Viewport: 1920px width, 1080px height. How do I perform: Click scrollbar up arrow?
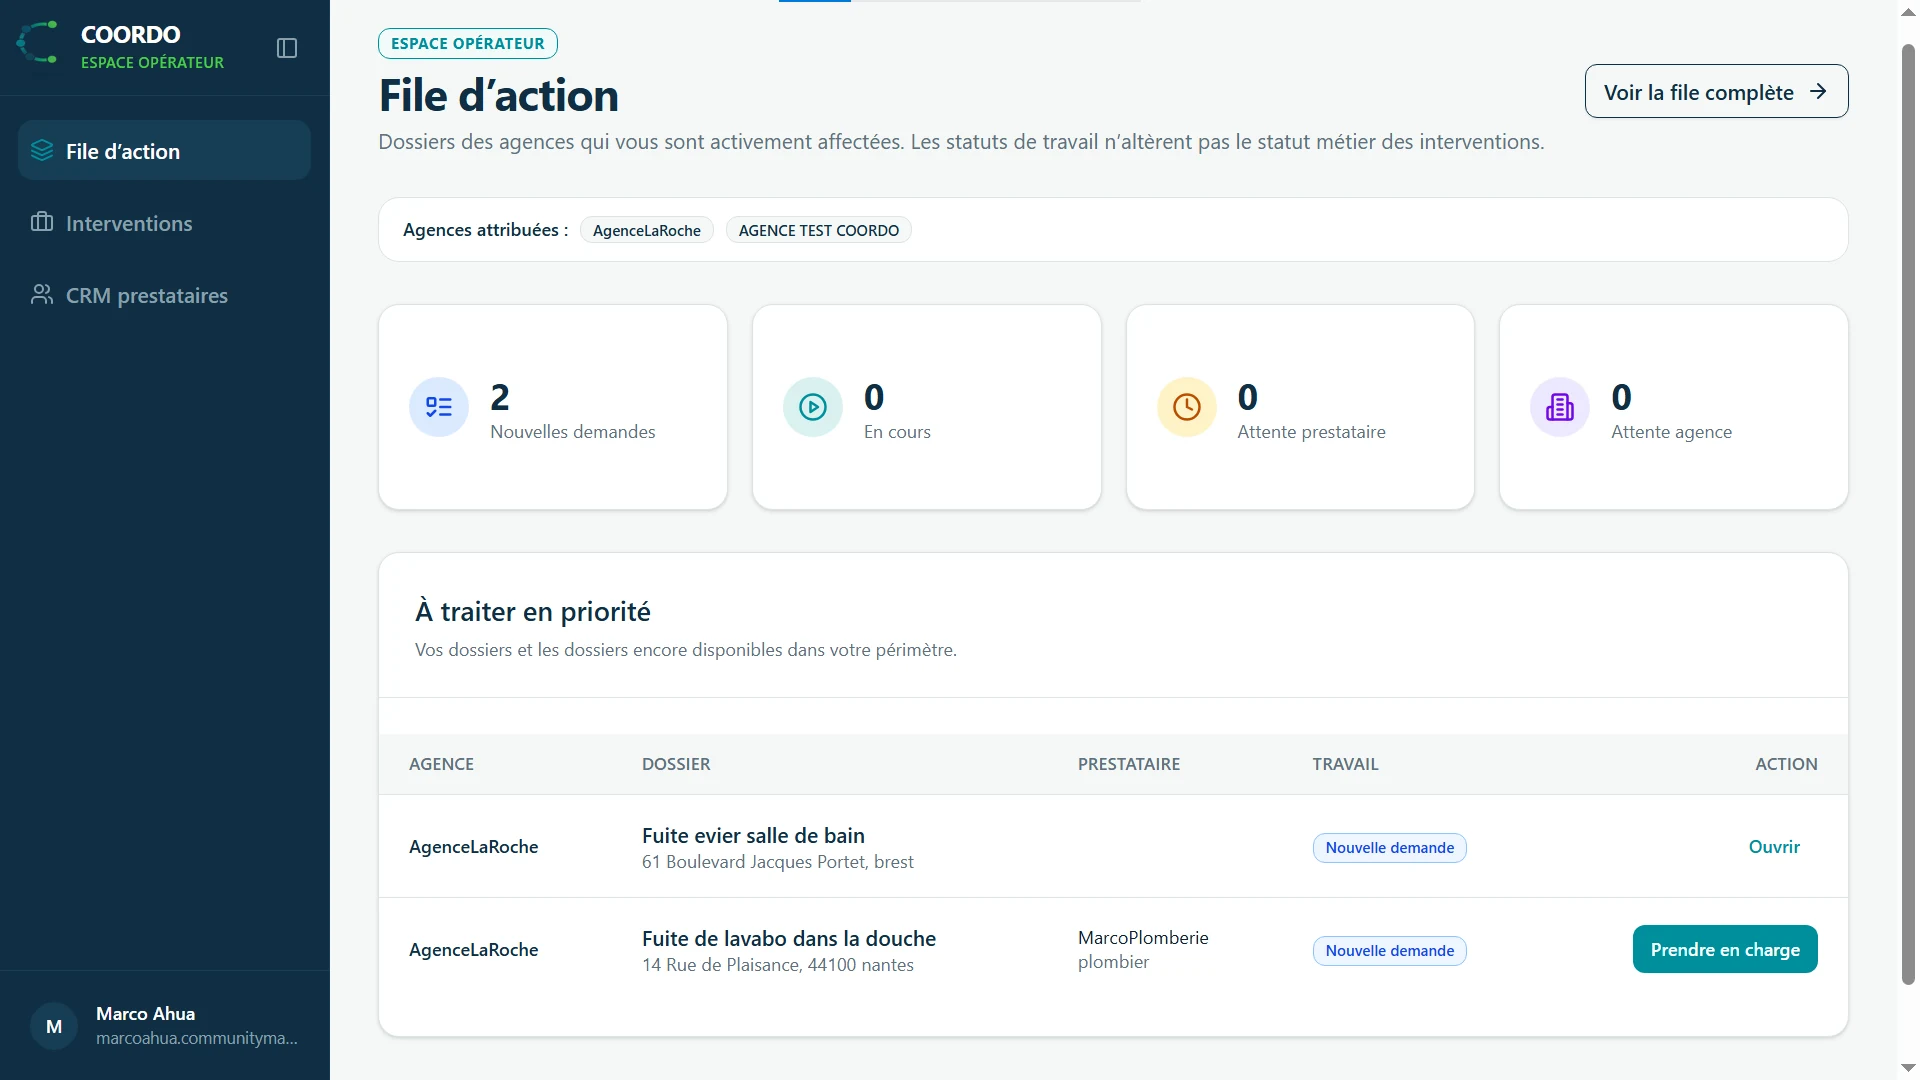[1908, 11]
